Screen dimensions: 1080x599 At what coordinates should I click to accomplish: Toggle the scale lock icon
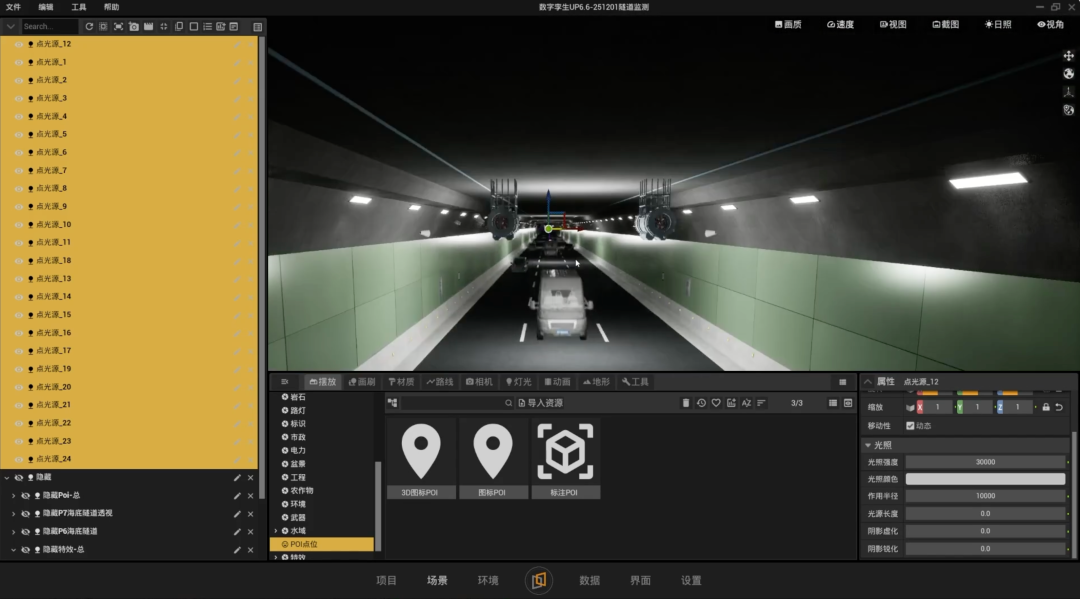coord(1046,407)
